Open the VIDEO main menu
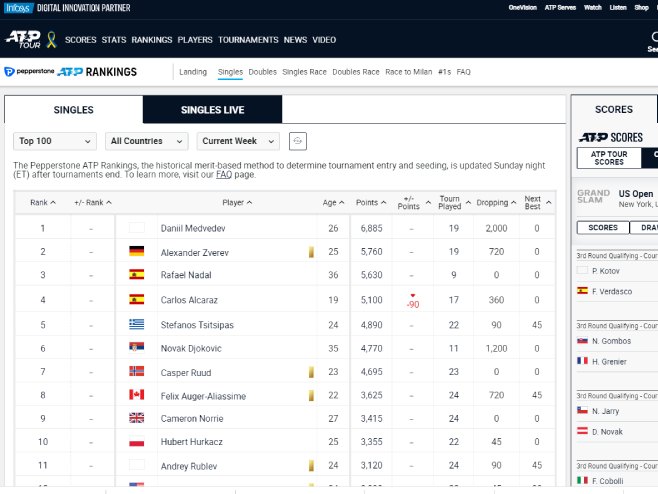This screenshot has width=658, height=494. pos(324,40)
